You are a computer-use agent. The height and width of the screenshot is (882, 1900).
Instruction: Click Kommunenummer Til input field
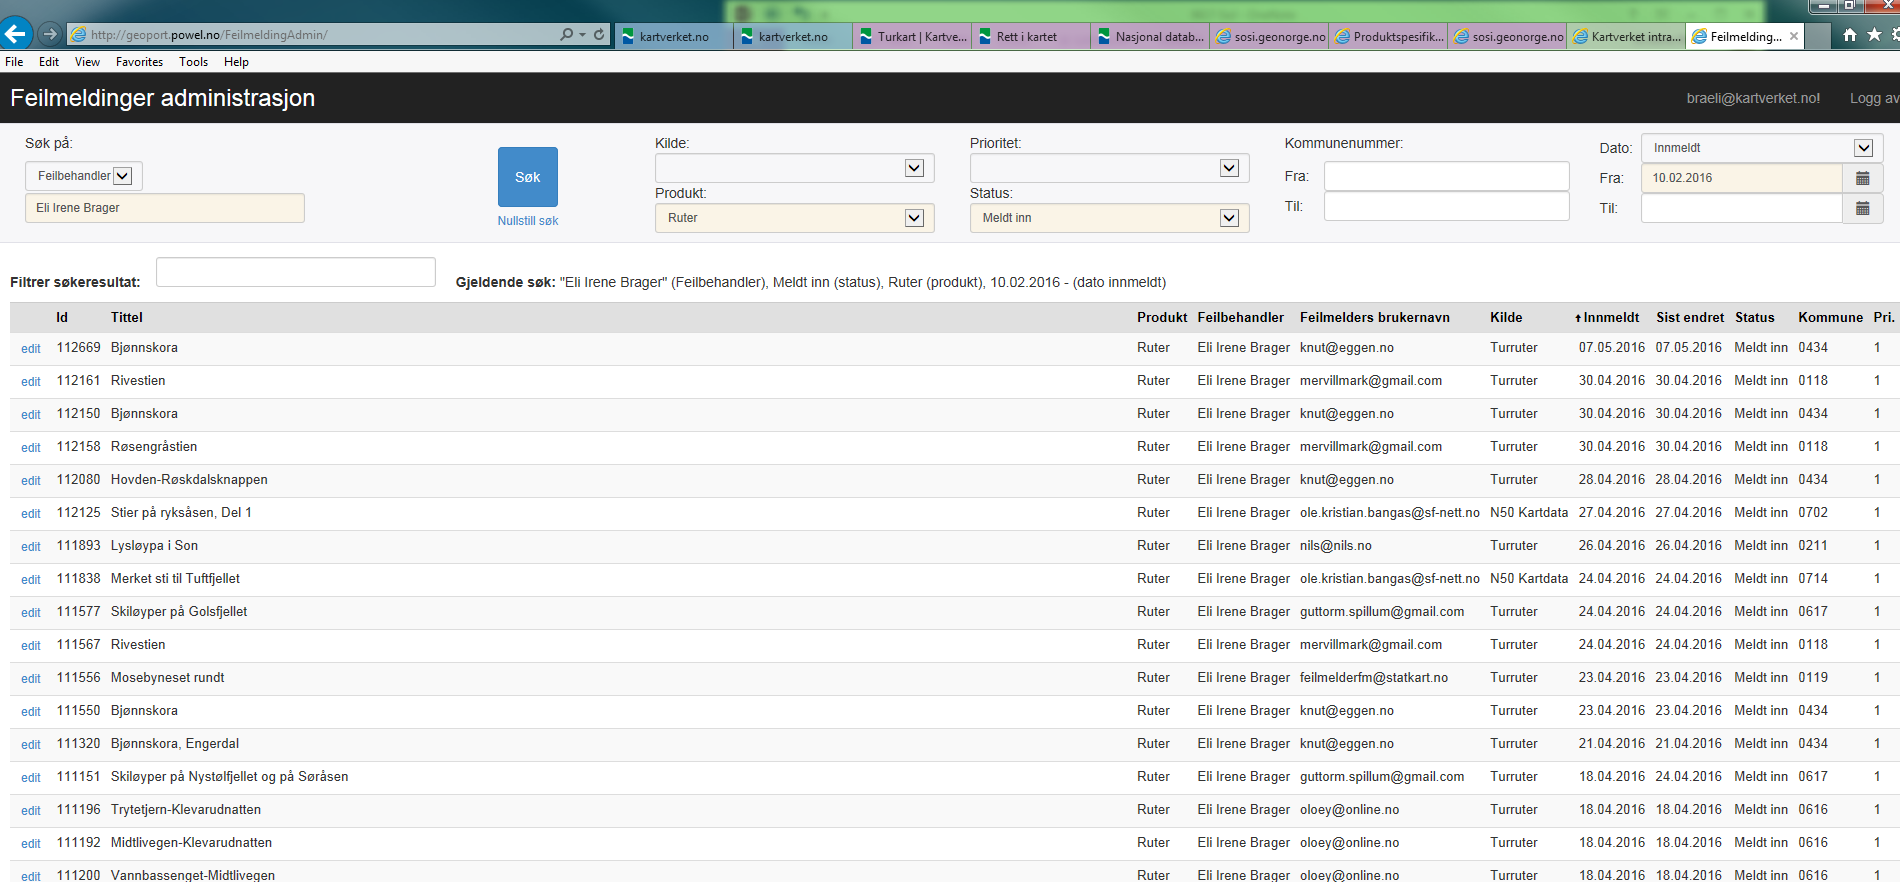[x=1446, y=206]
